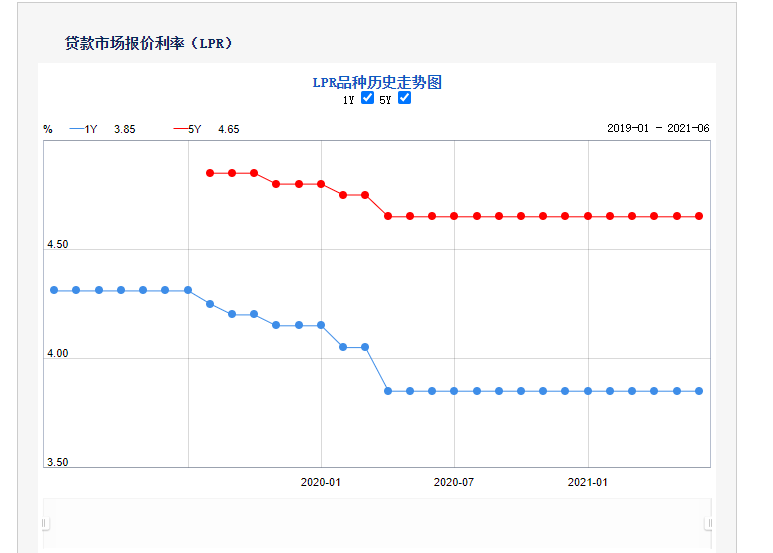Click the red 5Y point on 2020-01 gridline

pos(321,184)
